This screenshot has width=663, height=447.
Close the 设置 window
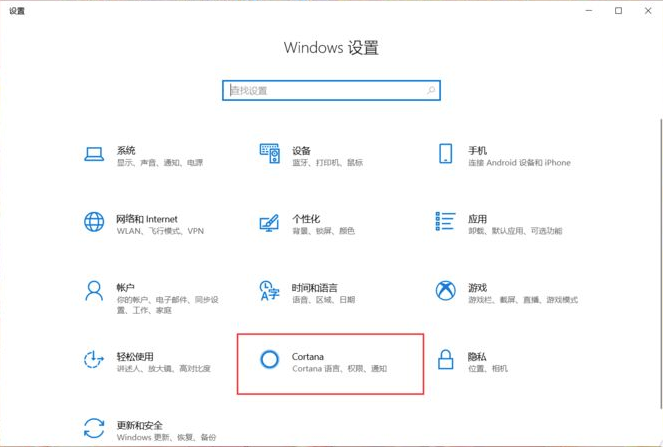click(648, 11)
